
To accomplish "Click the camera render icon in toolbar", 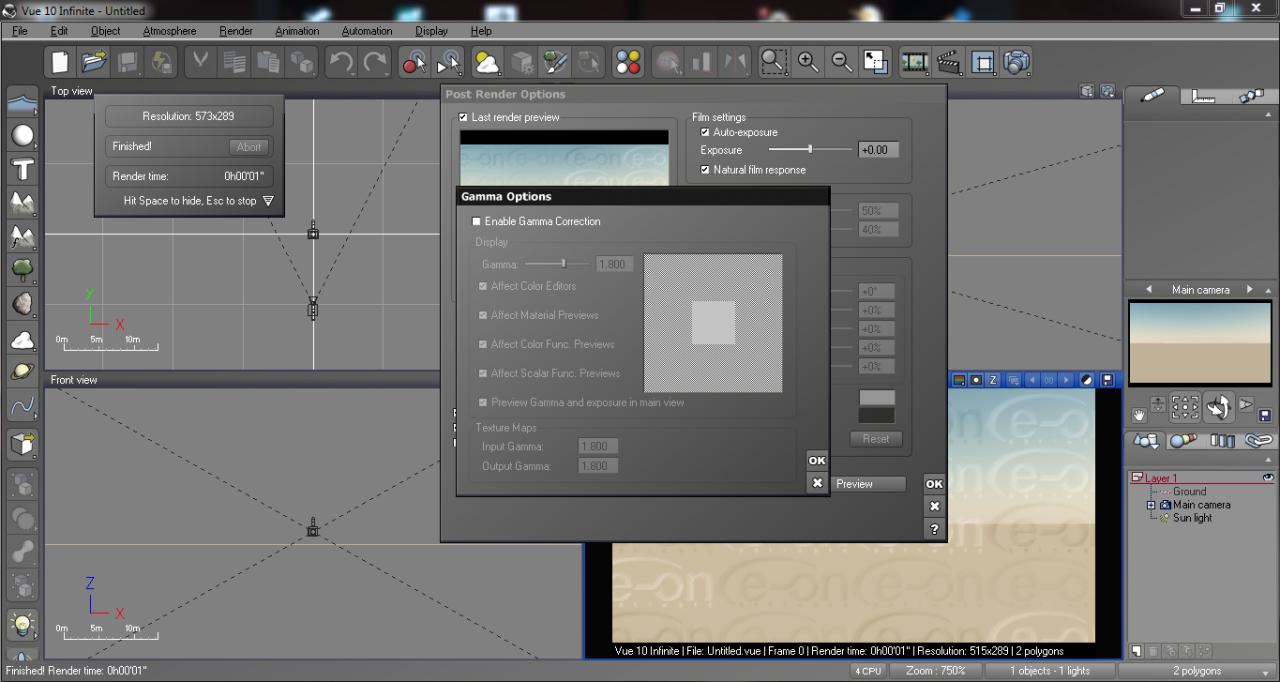I will coord(1016,63).
